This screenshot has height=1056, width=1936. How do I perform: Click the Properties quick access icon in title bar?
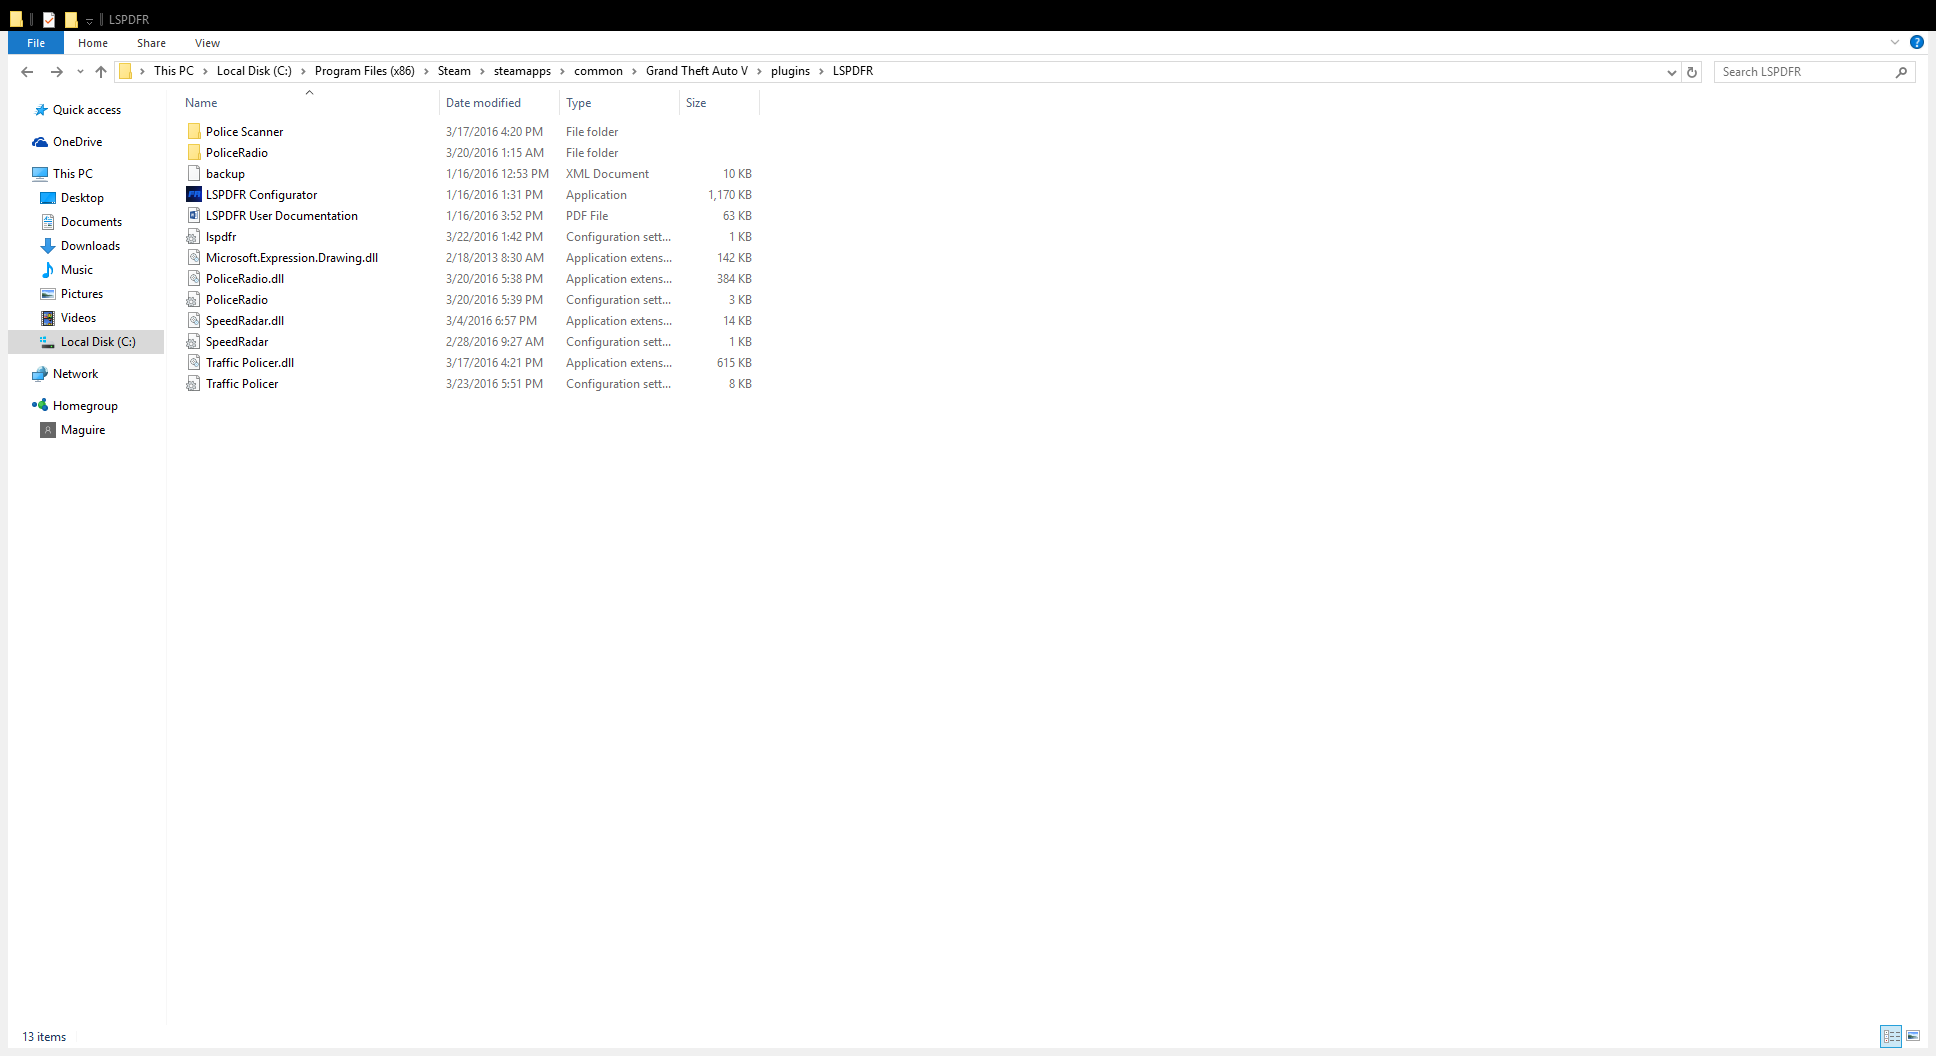point(48,19)
